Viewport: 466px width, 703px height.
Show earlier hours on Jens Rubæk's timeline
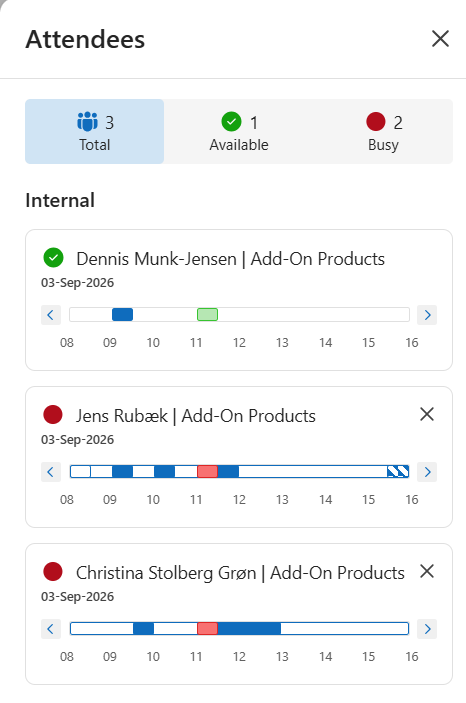tap(51, 472)
